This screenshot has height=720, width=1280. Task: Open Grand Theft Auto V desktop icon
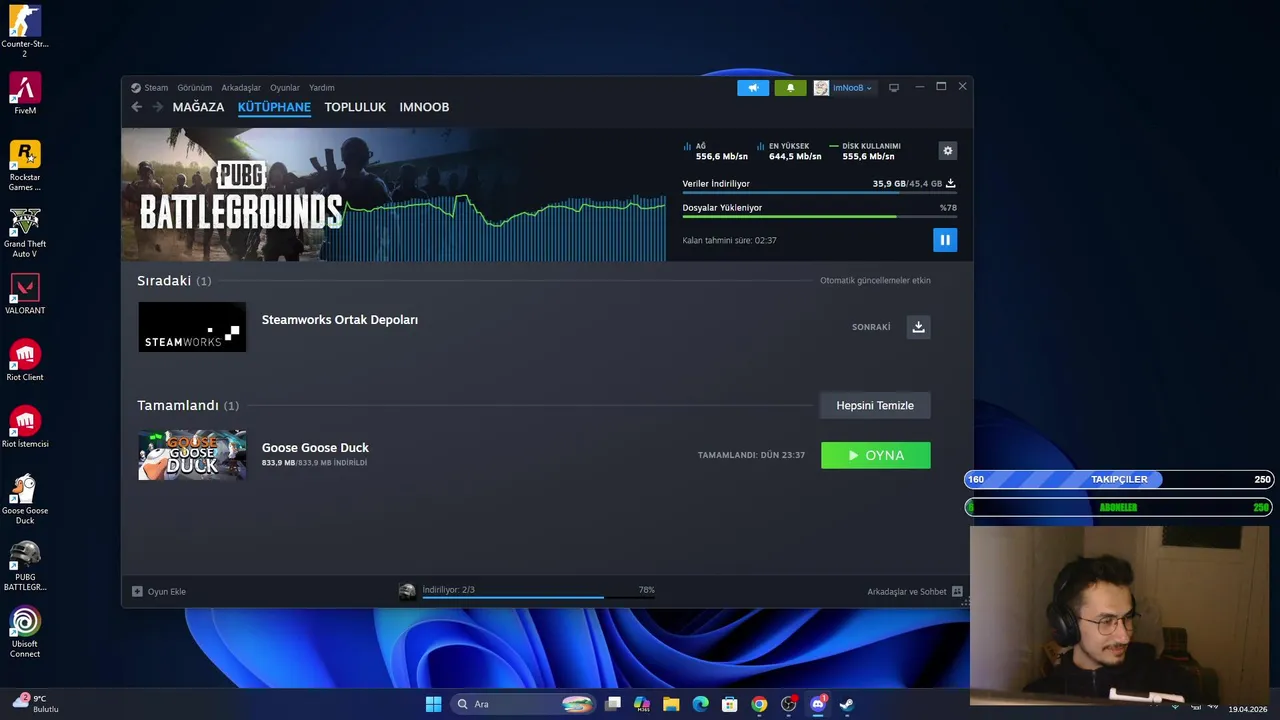click(x=25, y=233)
